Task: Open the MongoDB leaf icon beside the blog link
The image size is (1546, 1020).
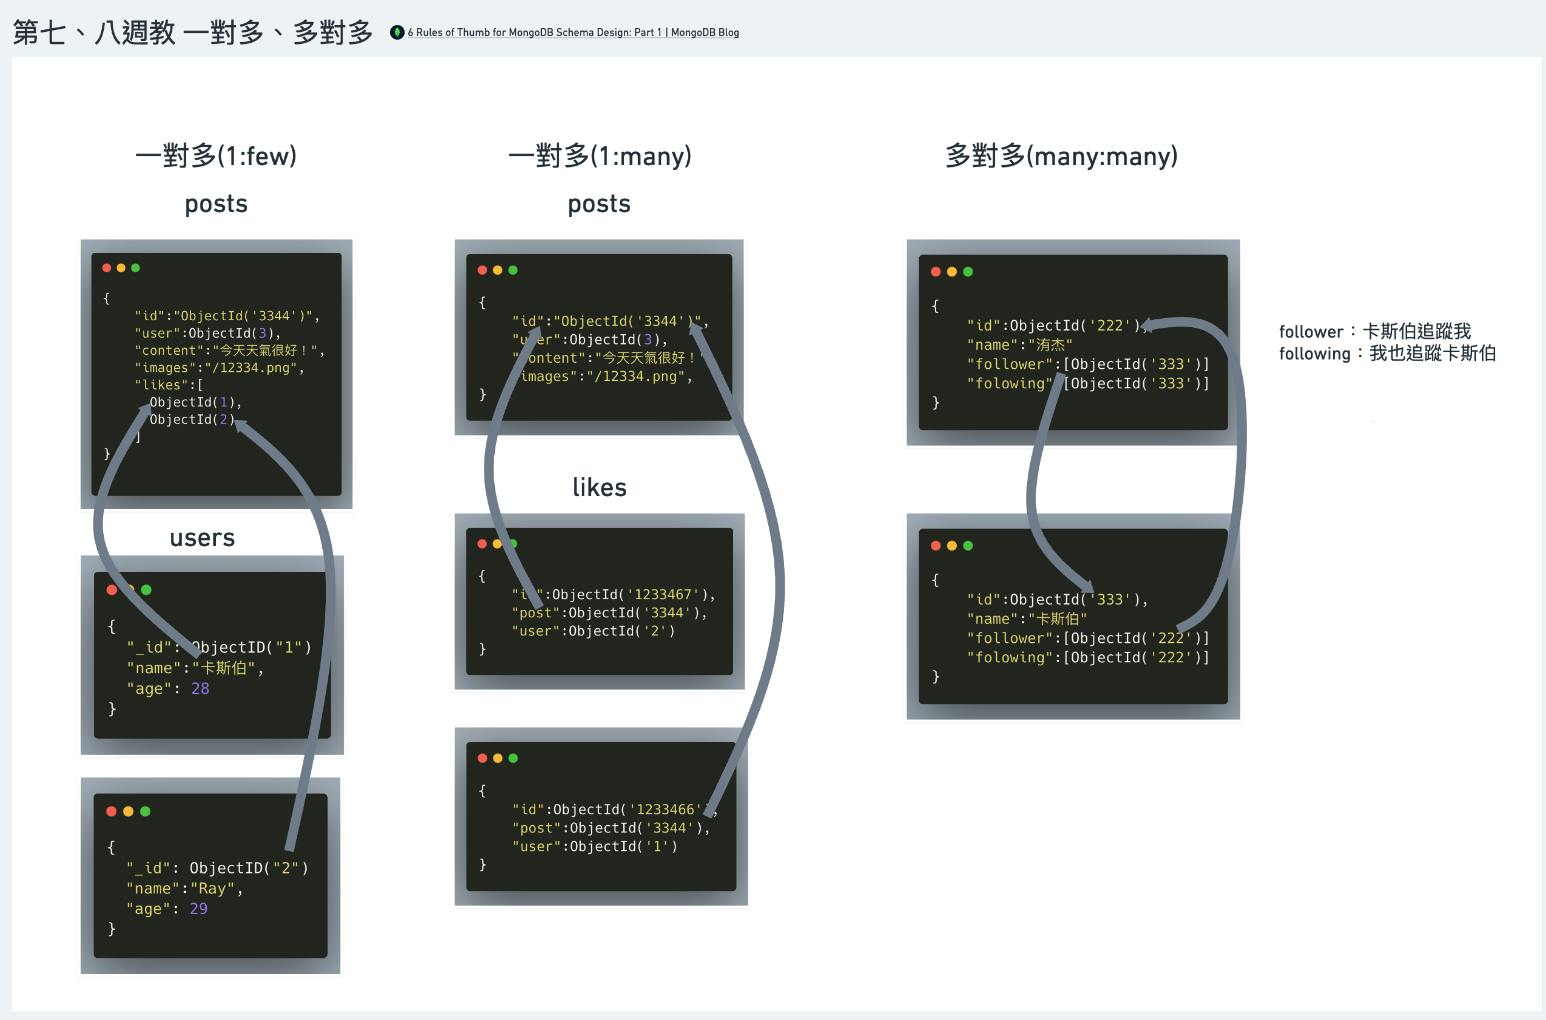Action: click(x=397, y=32)
